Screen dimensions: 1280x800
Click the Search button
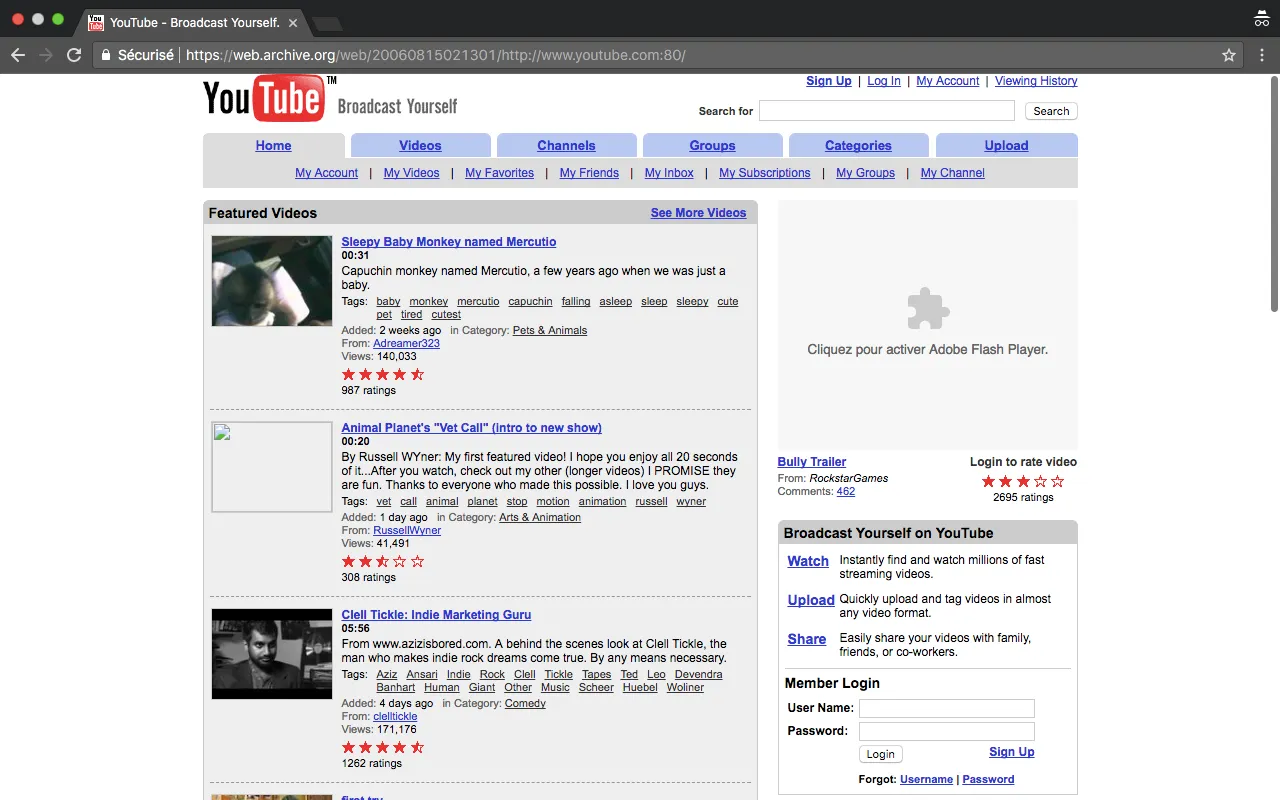(1051, 111)
